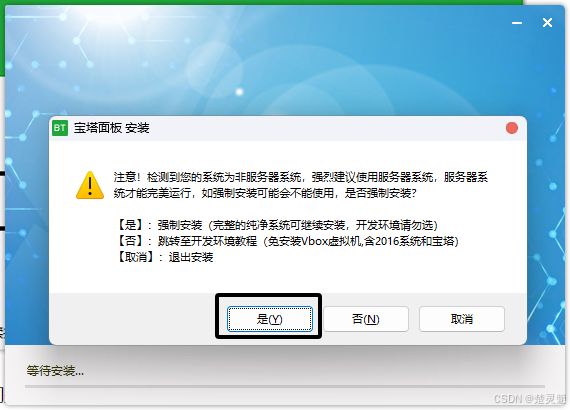
Task: Click the yellow warning triangle icon
Action: [x=90, y=185]
